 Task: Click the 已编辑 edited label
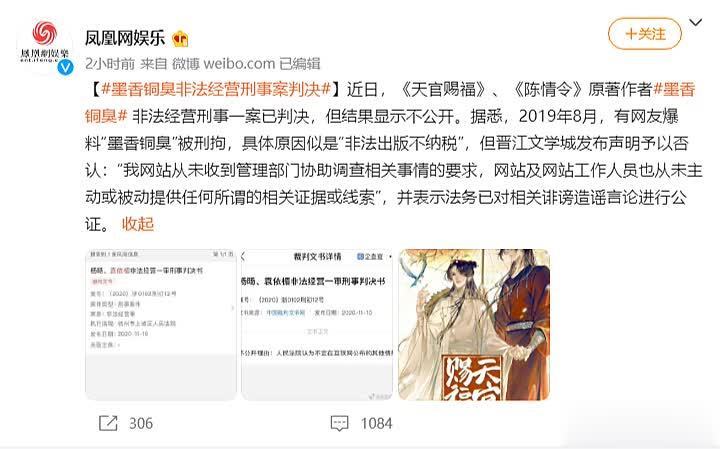click(x=300, y=63)
